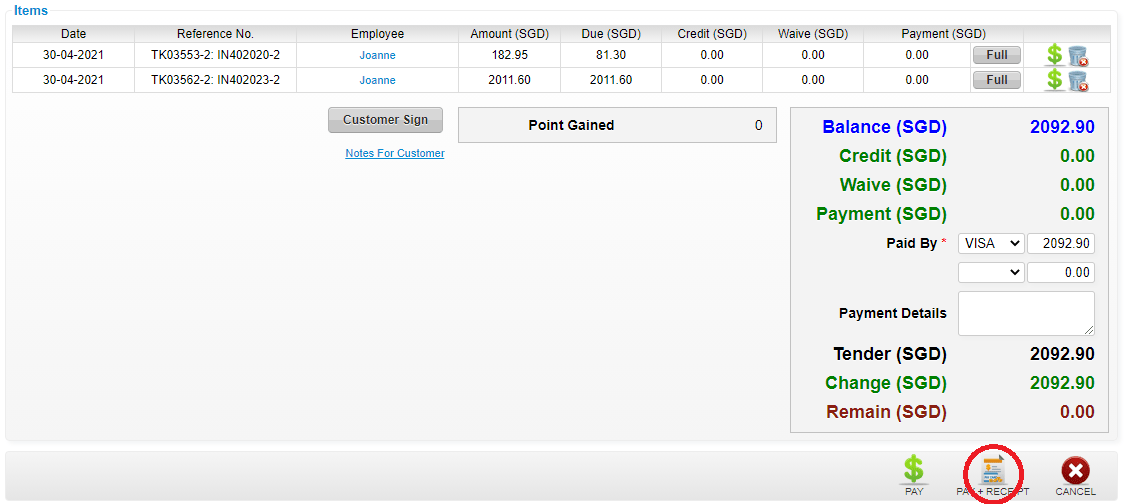Open the second empty payment method dropdown
The image size is (1124, 504).
[x=991, y=272]
